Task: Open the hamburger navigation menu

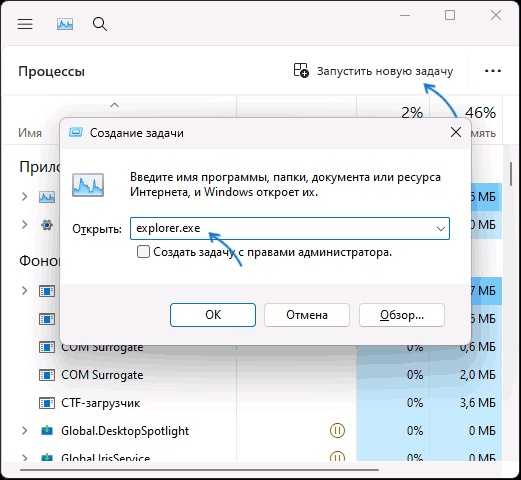Action: (x=25, y=24)
